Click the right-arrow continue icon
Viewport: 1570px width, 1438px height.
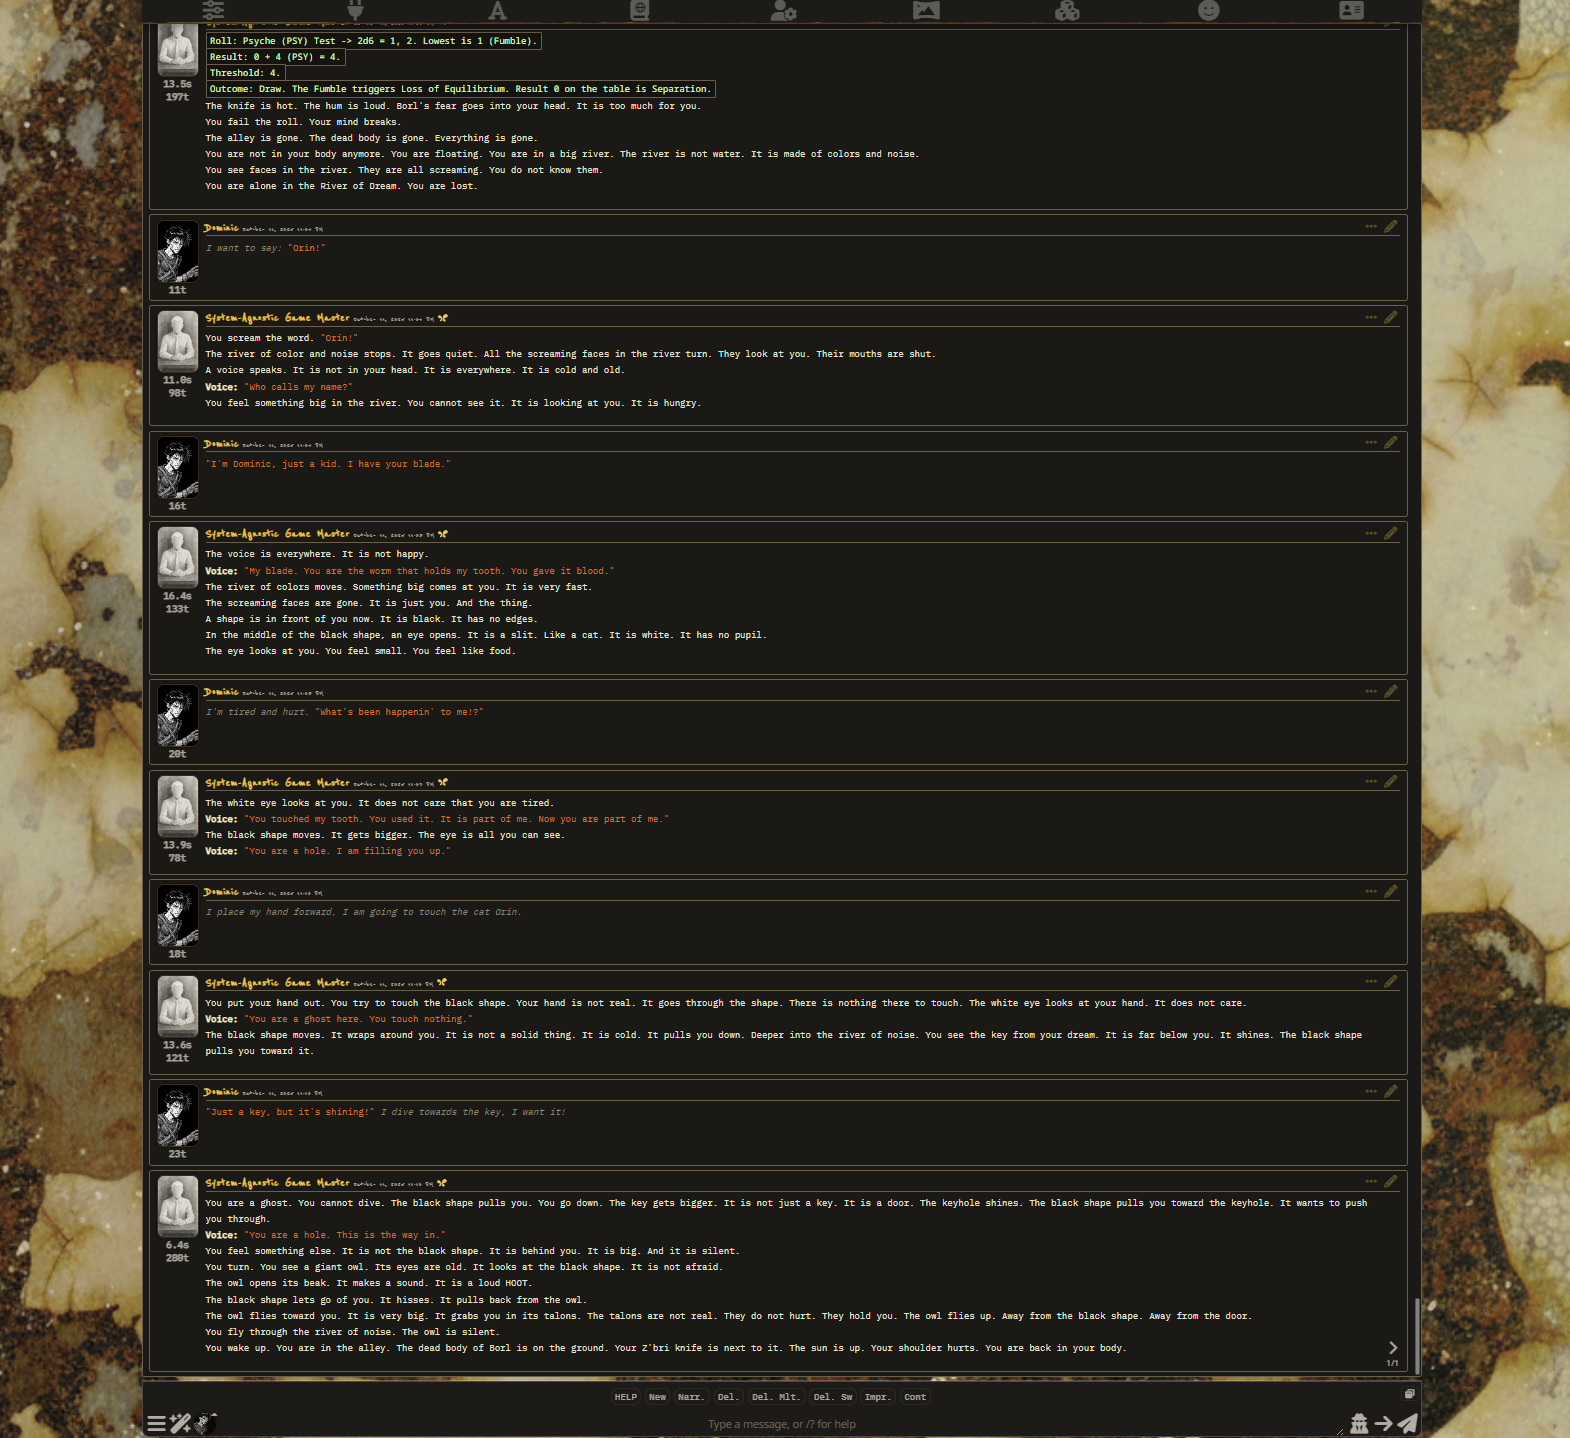tap(1384, 1423)
